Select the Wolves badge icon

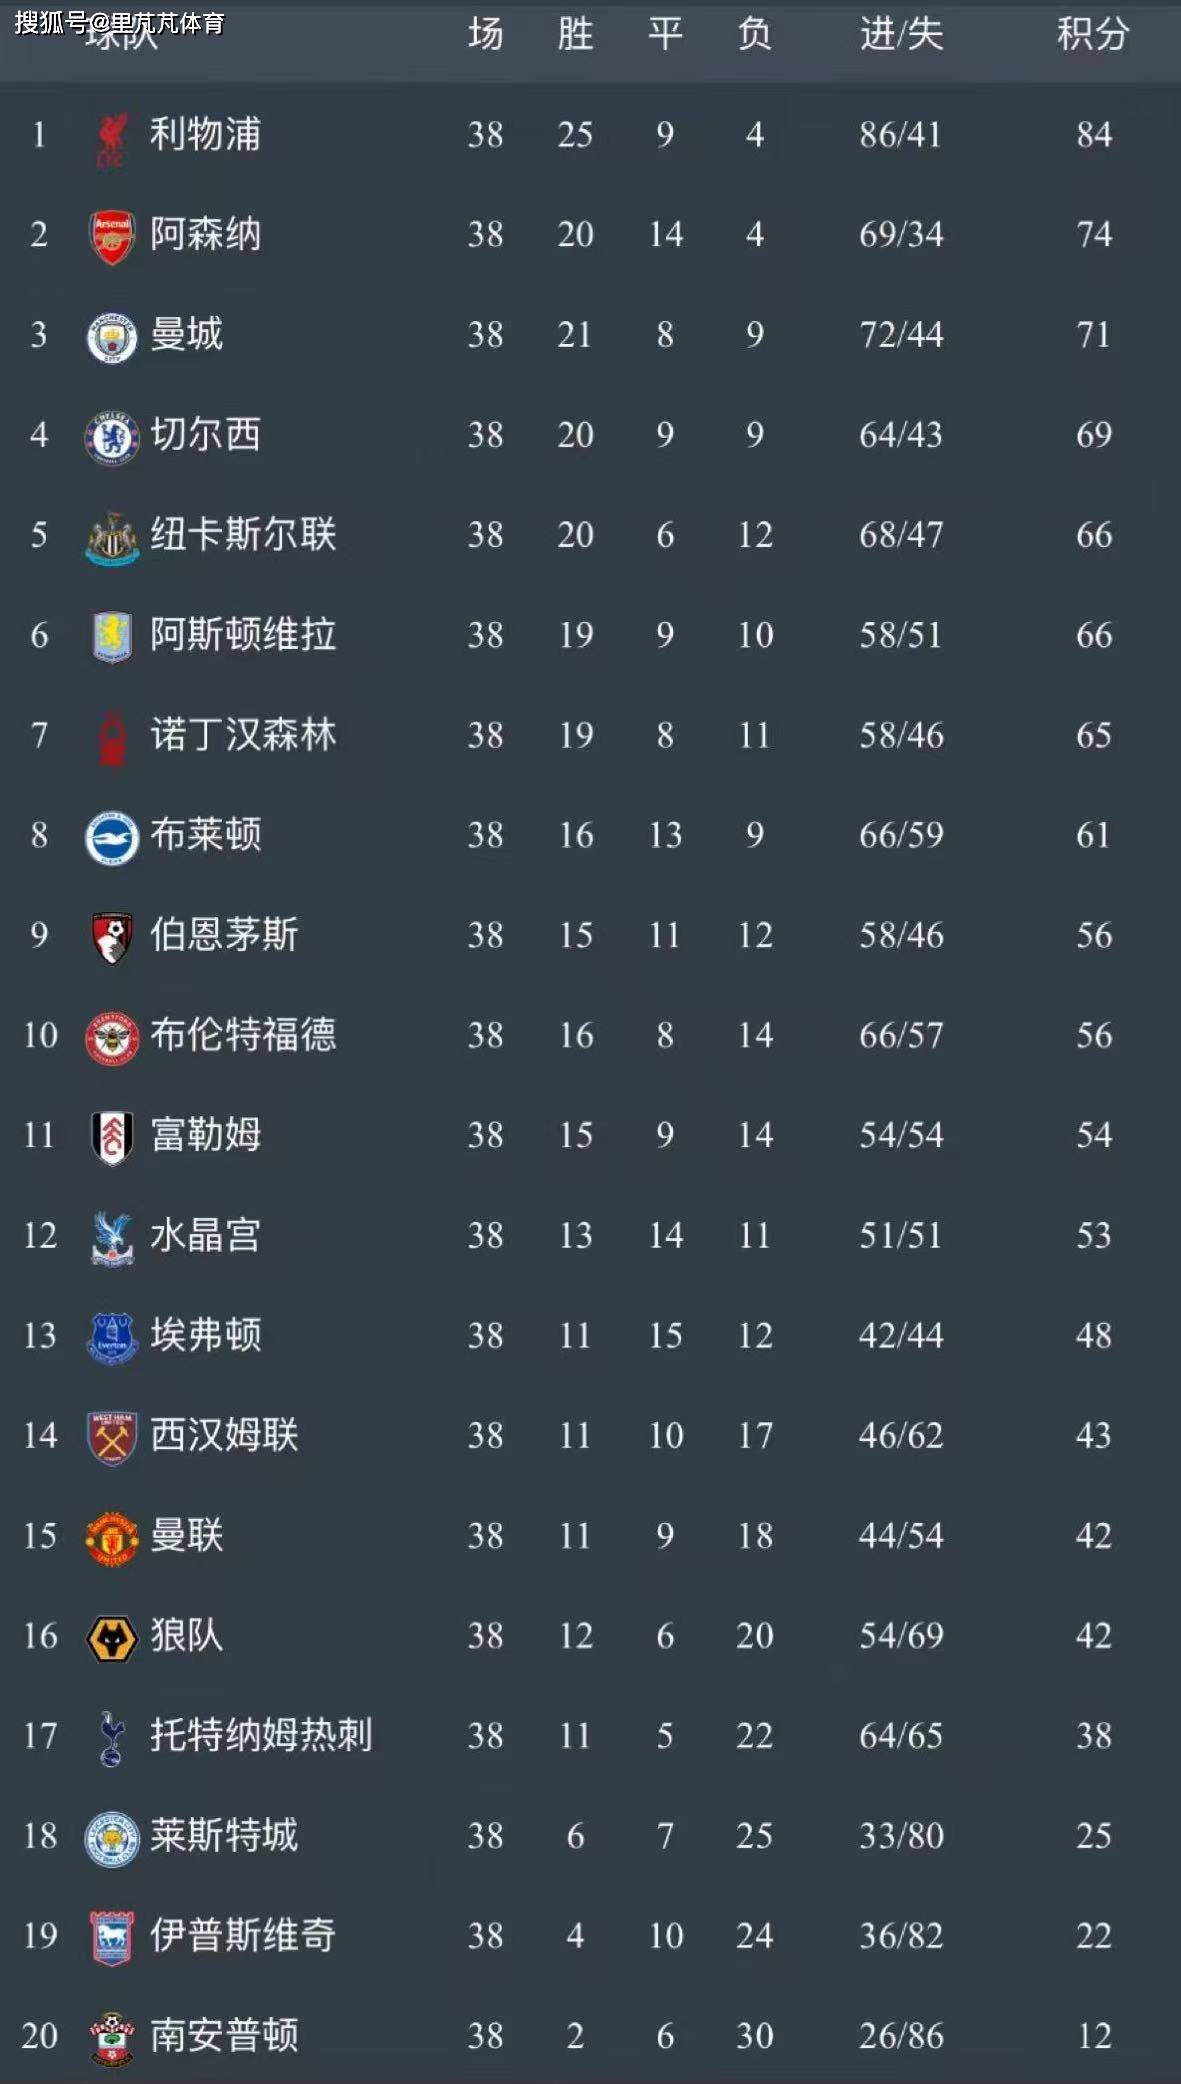112,1638
